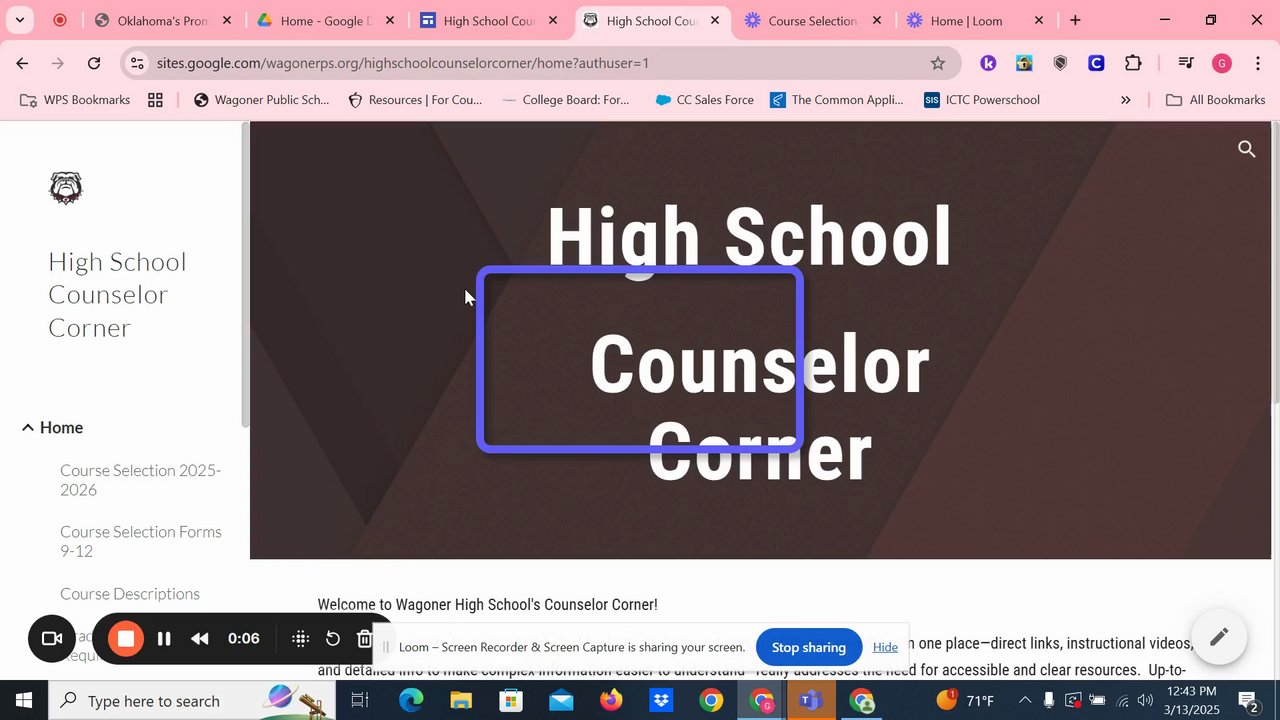Open Loom drawing effects grid icon
This screenshot has height=720, width=1280.
click(300, 639)
